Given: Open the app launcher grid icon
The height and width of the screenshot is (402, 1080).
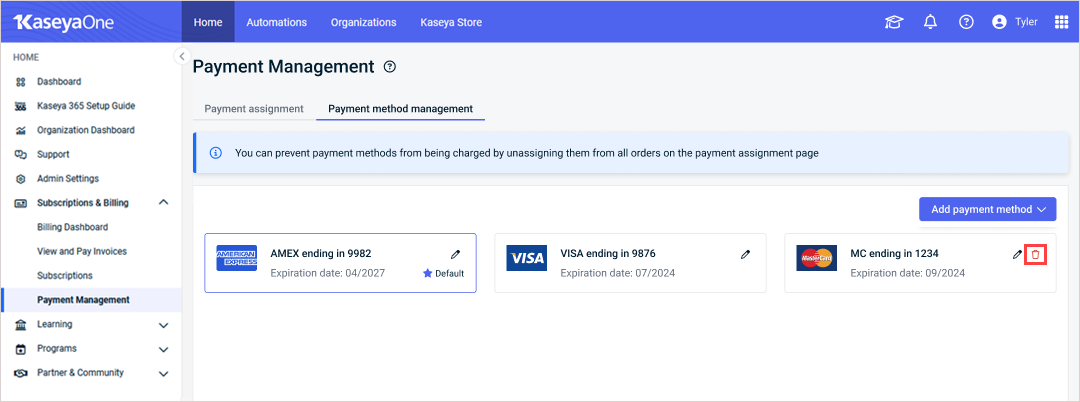Looking at the screenshot, I should (x=1061, y=22).
